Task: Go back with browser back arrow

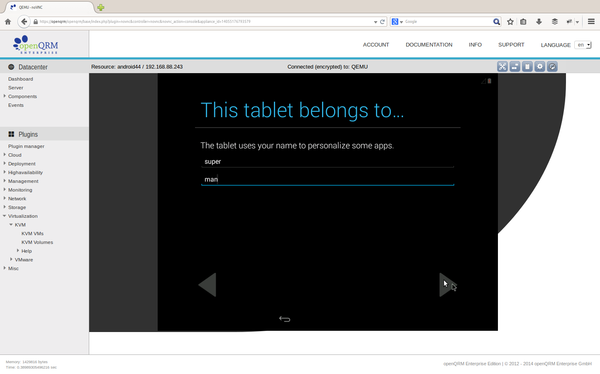Action: click(24, 21)
